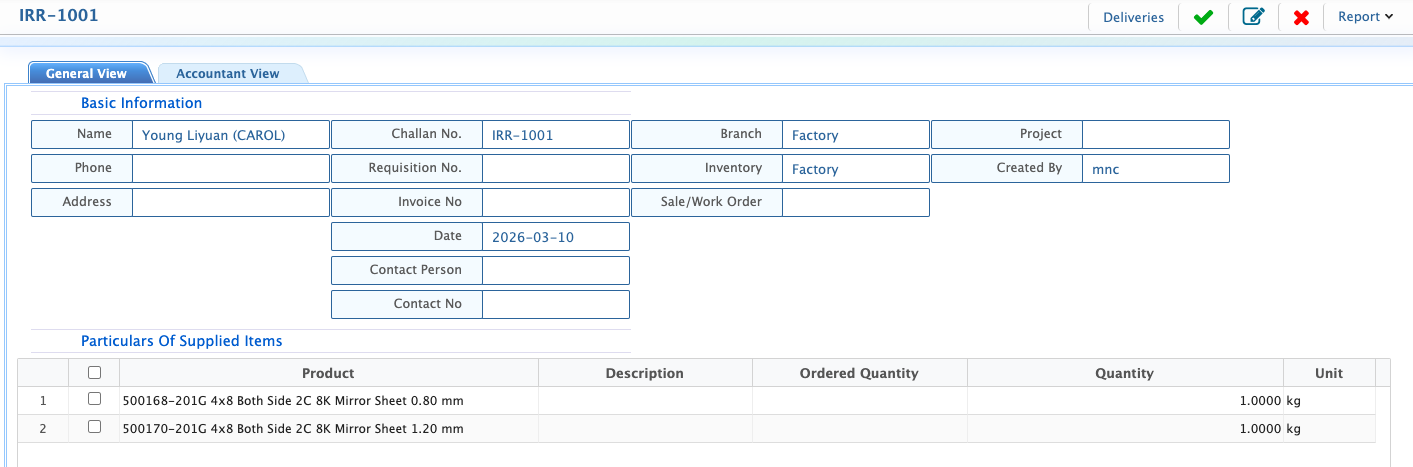This screenshot has height=467, width=1413.
Task: Click the green checkmark approve icon
Action: [x=1203, y=17]
